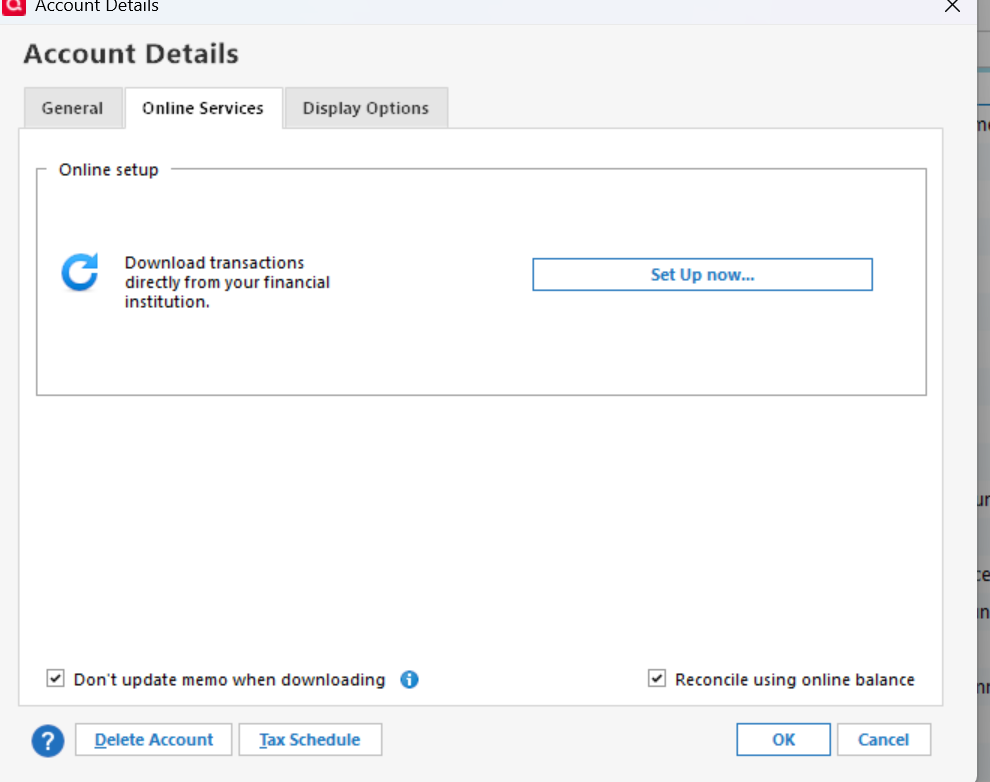This screenshot has height=782, width=990.
Task: Open the Tax Schedule button
Action: click(310, 740)
